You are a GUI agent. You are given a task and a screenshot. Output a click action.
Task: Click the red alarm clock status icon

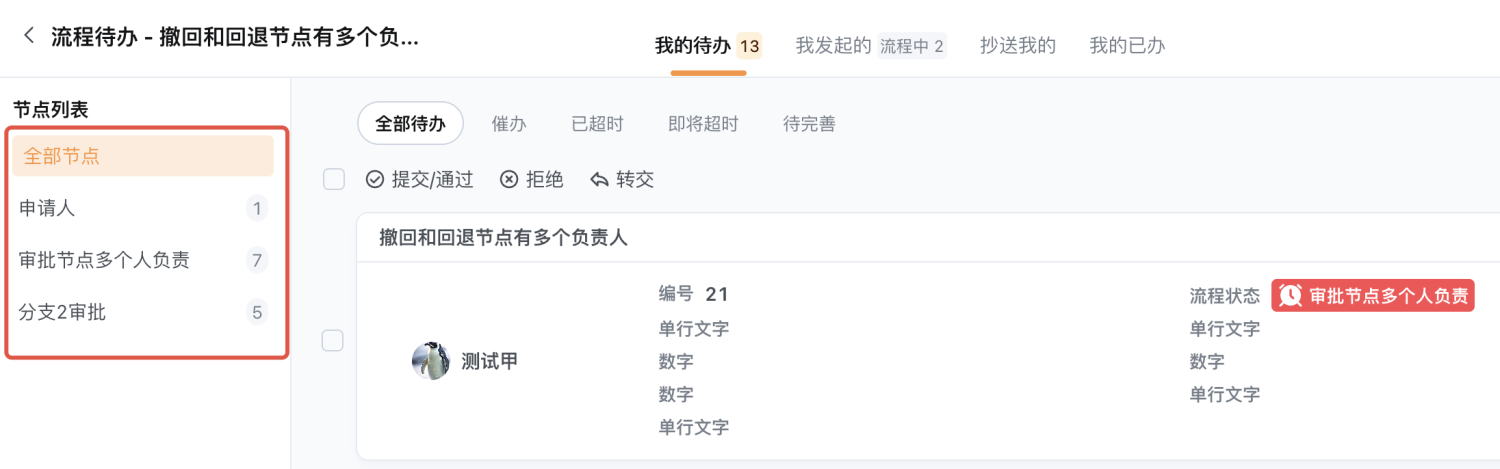pyautogui.click(x=1290, y=295)
